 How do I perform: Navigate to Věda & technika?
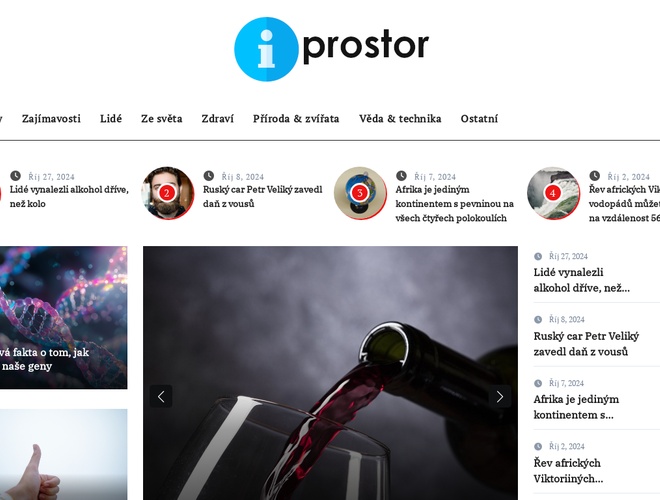point(400,119)
